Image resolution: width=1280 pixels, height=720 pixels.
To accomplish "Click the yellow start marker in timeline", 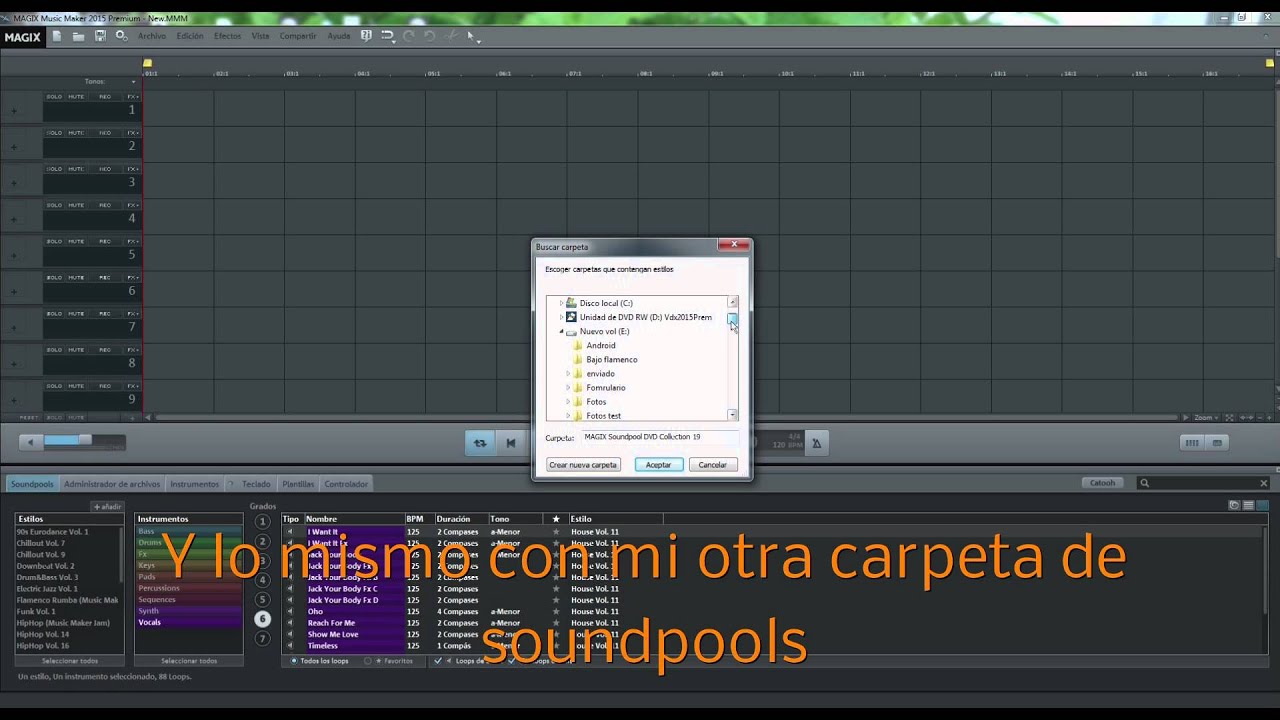I will (x=147, y=63).
